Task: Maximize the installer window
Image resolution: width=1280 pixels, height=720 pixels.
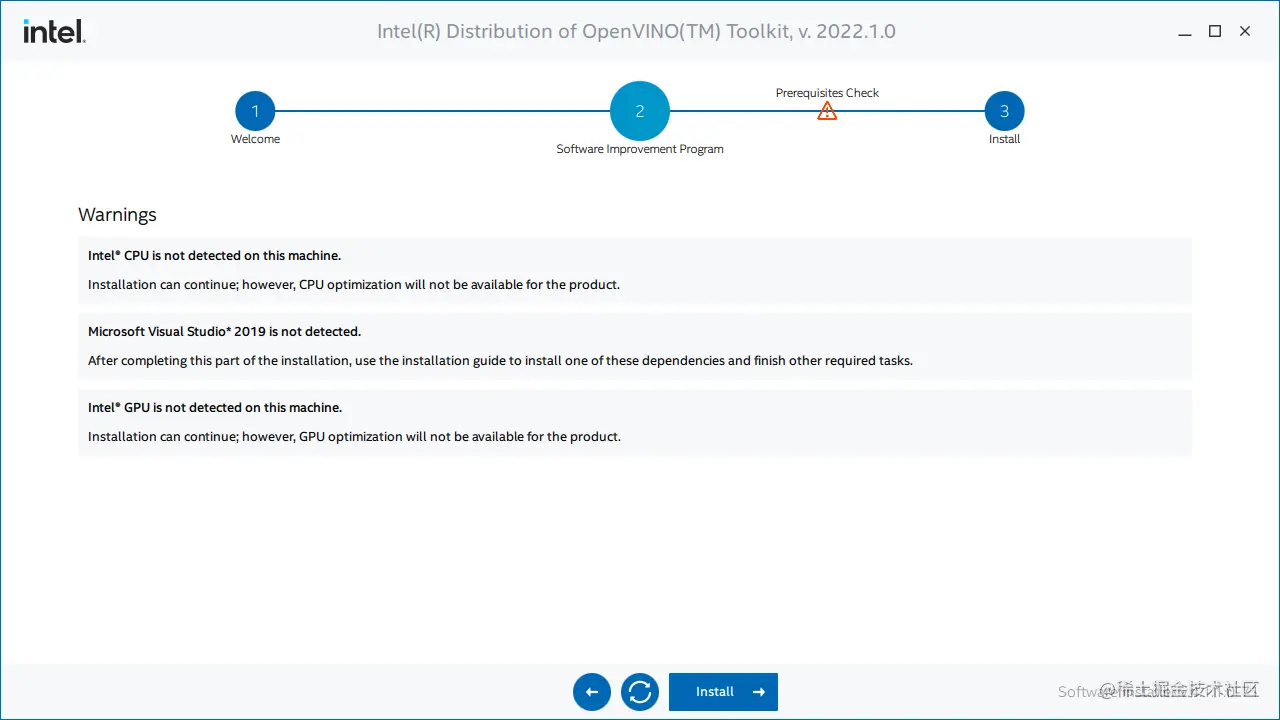Action: point(1215,32)
